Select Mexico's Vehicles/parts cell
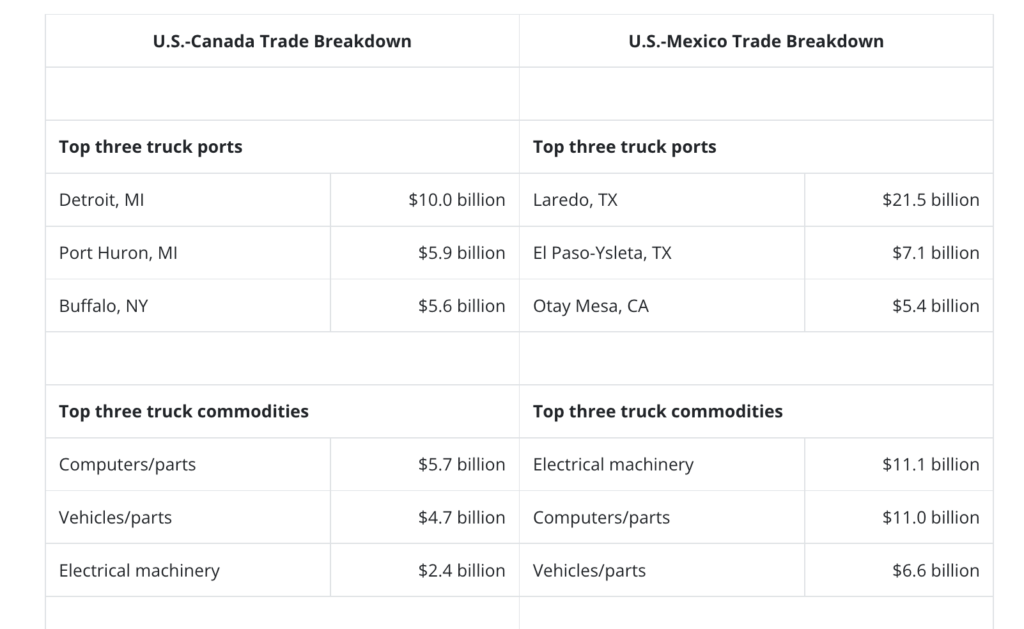1024x629 pixels. tap(589, 570)
